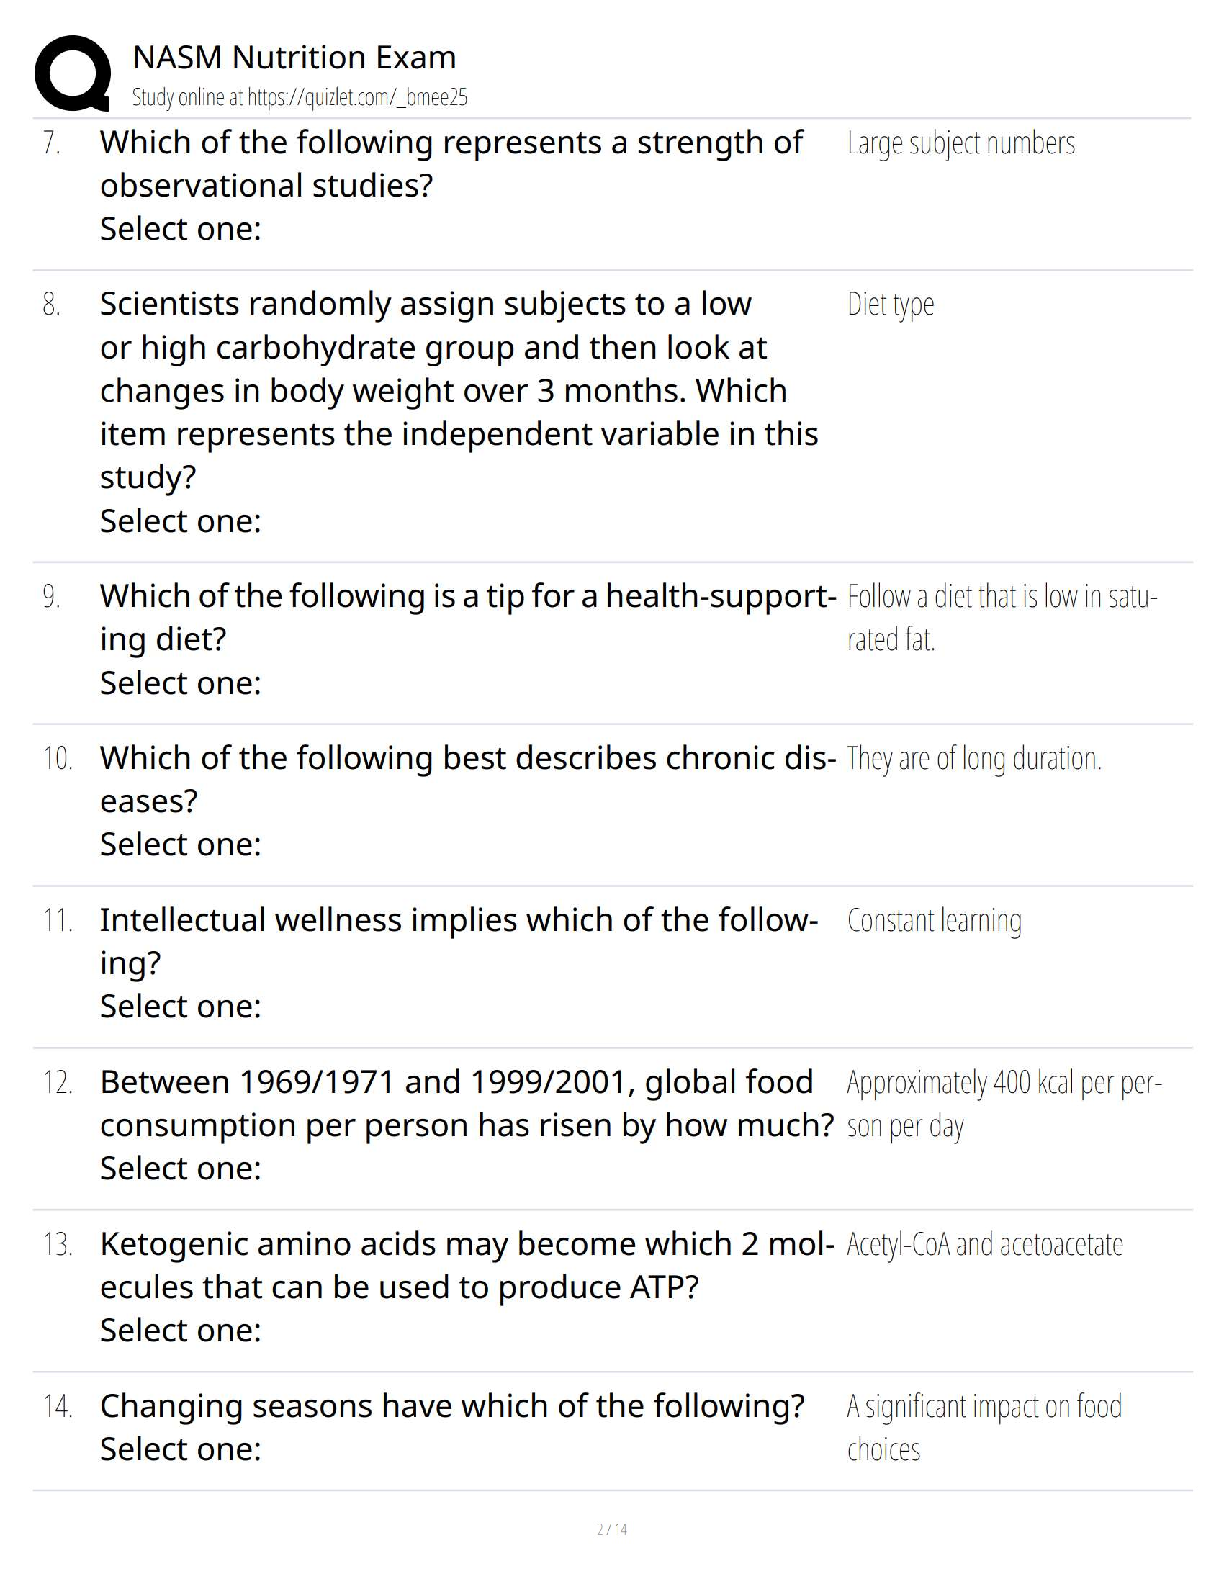Select the health-supporting diet question
The height and width of the screenshot is (1584, 1224).
point(467,617)
